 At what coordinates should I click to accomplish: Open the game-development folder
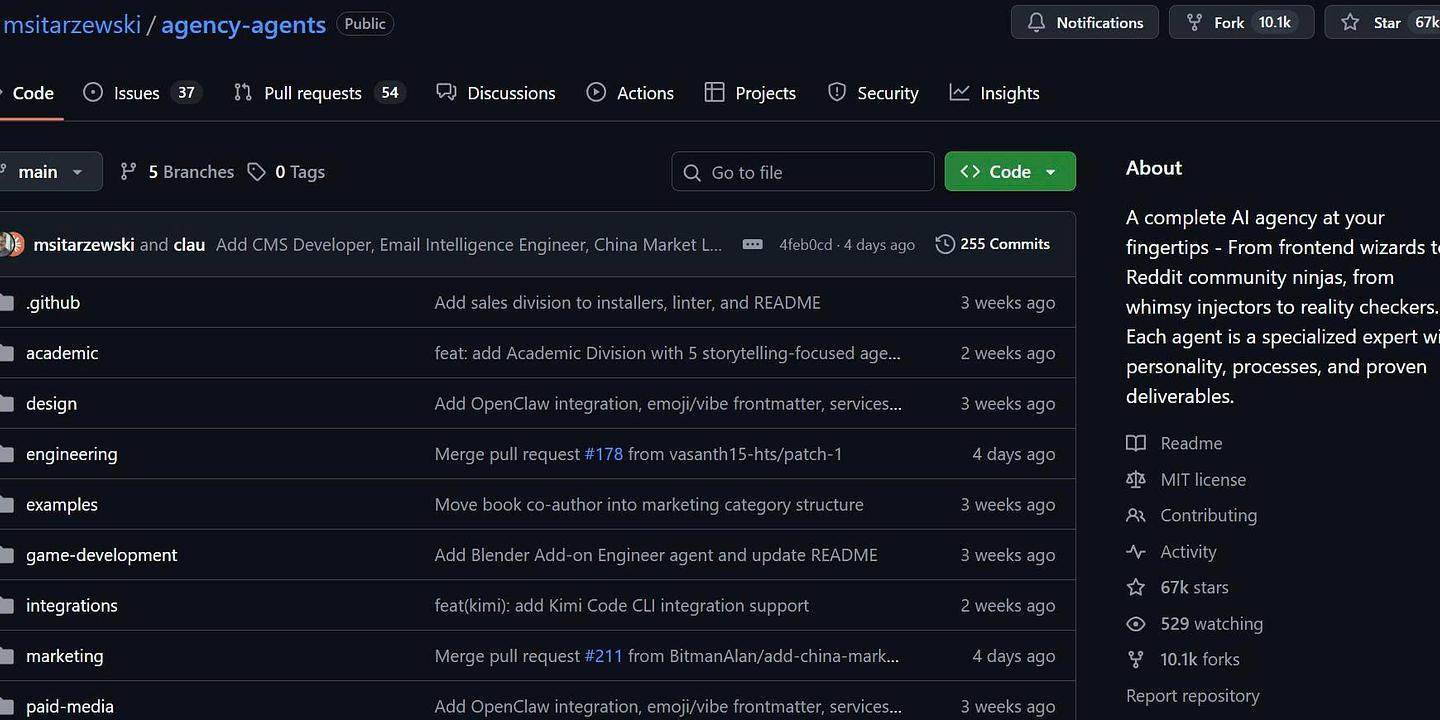[x=102, y=555]
